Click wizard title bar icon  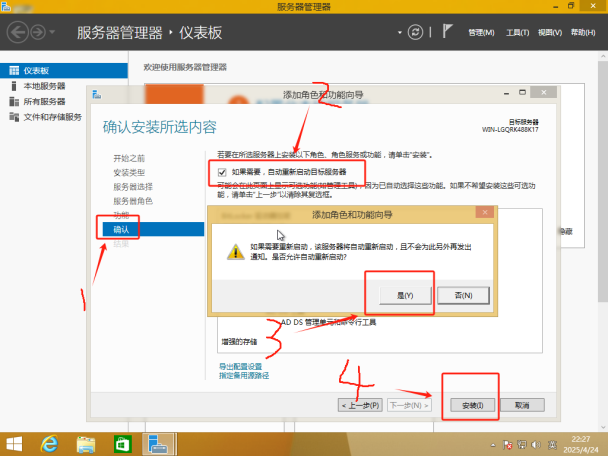pyautogui.click(x=97, y=94)
